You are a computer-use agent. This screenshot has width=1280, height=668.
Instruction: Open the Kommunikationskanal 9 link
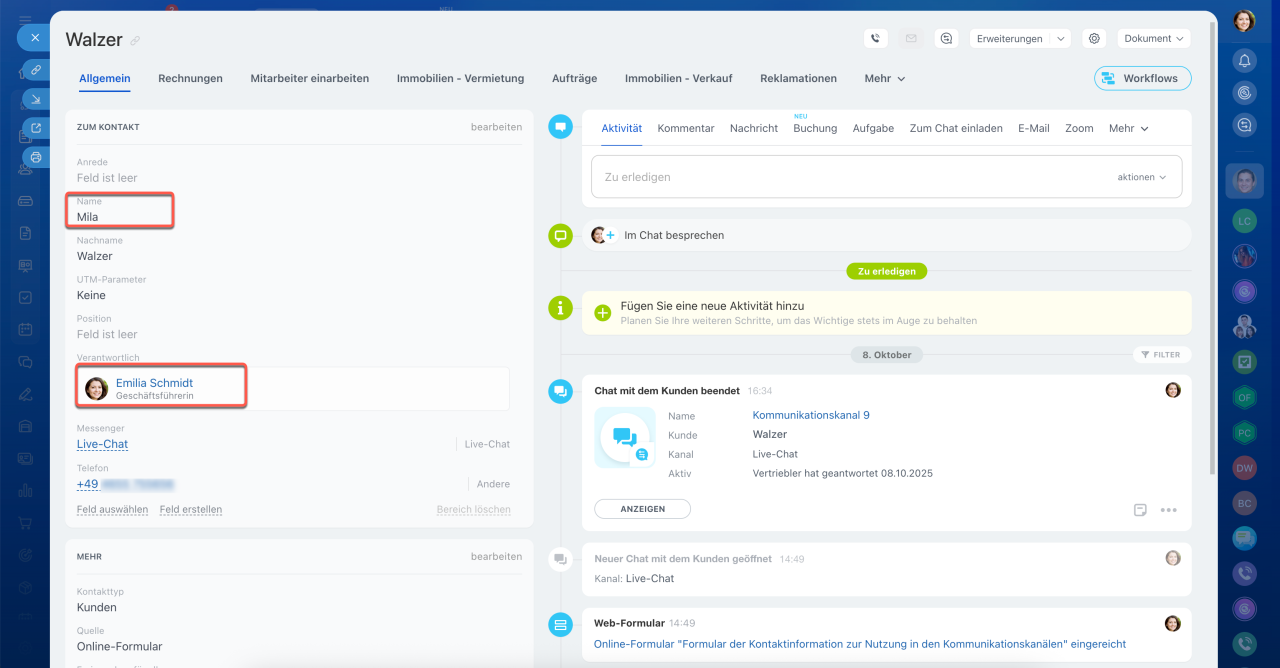810,415
